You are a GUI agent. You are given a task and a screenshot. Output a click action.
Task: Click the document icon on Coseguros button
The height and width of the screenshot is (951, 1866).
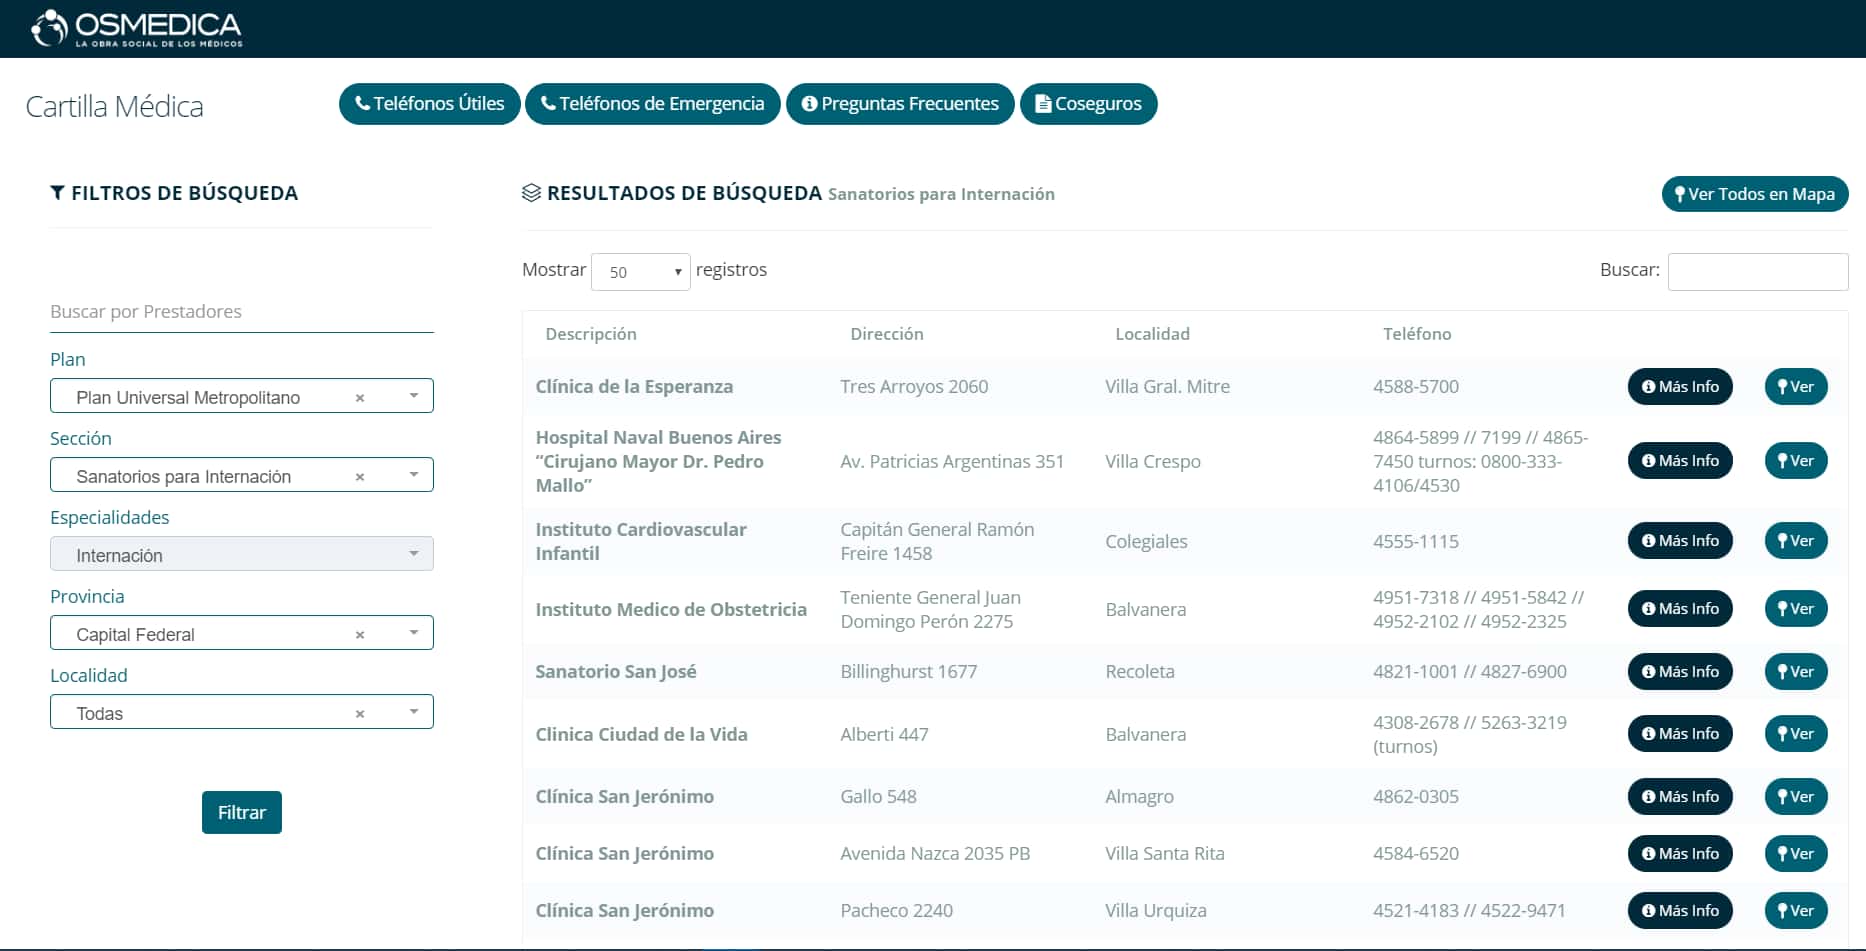[1044, 103]
